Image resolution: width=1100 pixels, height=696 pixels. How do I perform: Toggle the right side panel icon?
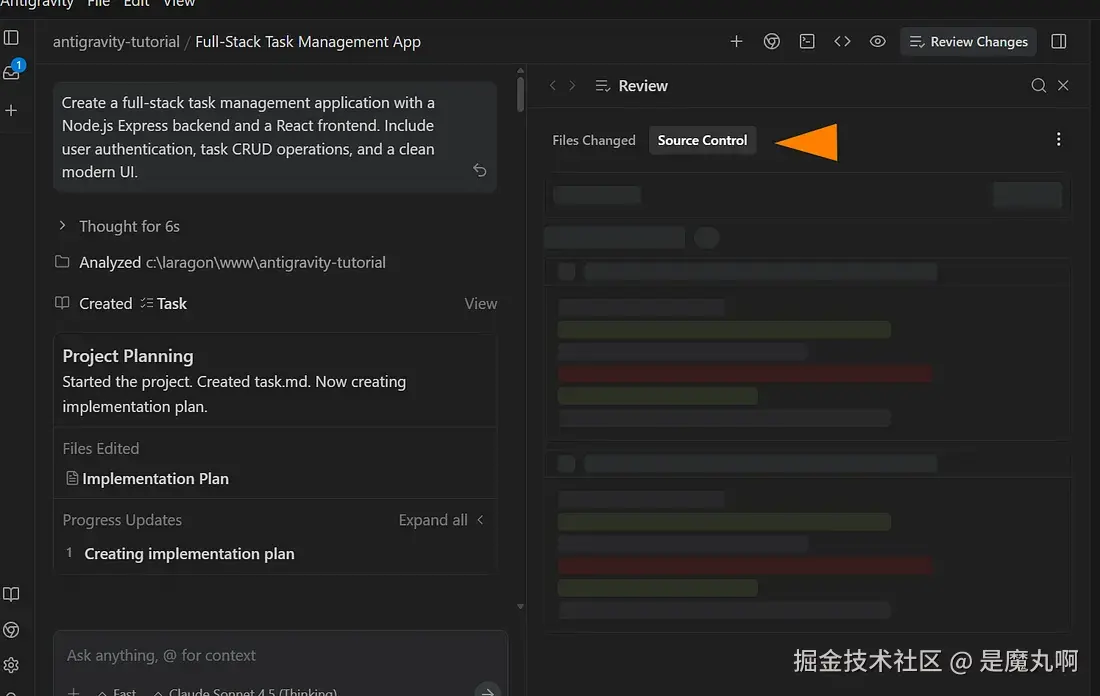pyautogui.click(x=1059, y=42)
